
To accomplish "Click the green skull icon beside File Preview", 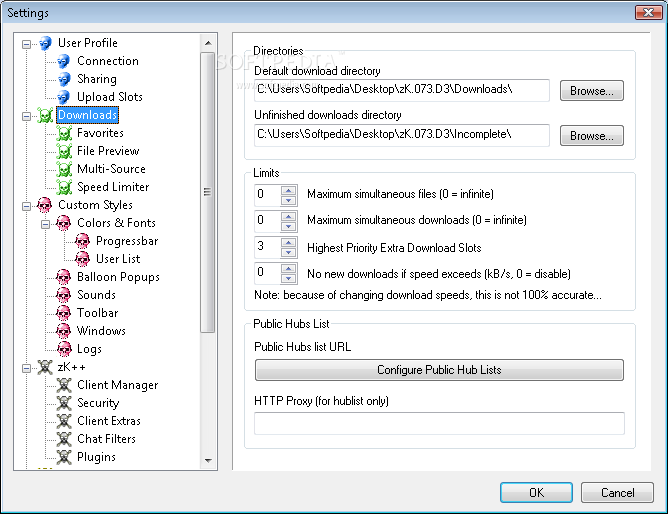I will click(64, 151).
